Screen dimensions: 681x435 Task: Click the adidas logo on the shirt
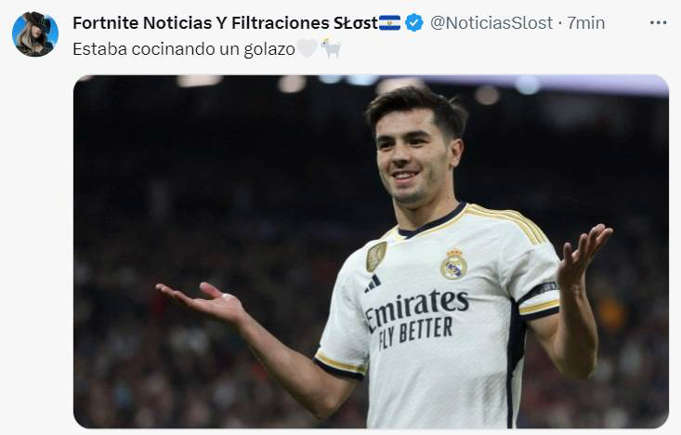373,284
